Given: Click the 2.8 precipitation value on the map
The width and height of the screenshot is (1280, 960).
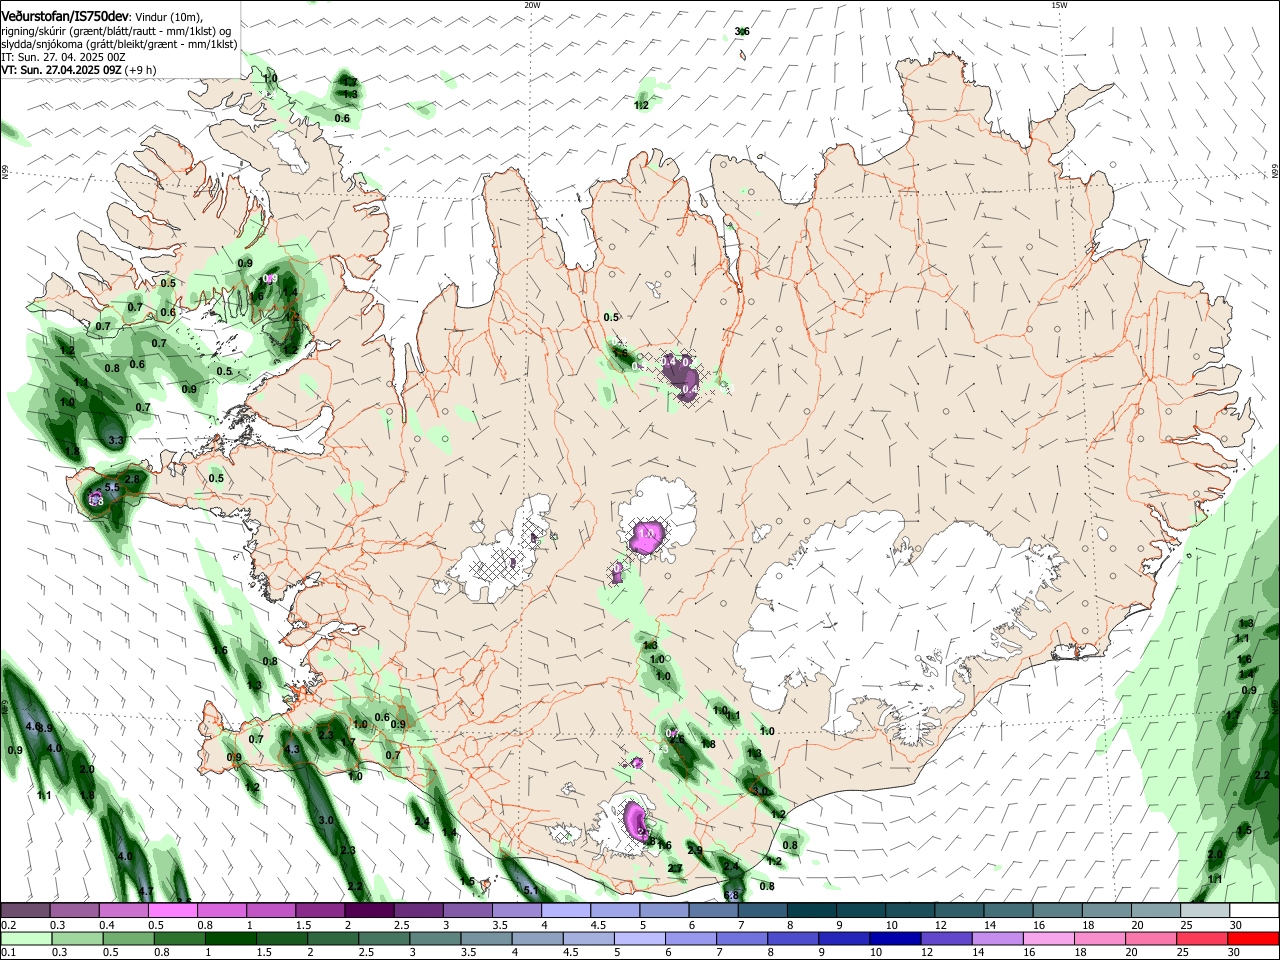Looking at the screenshot, I should pos(133,479).
